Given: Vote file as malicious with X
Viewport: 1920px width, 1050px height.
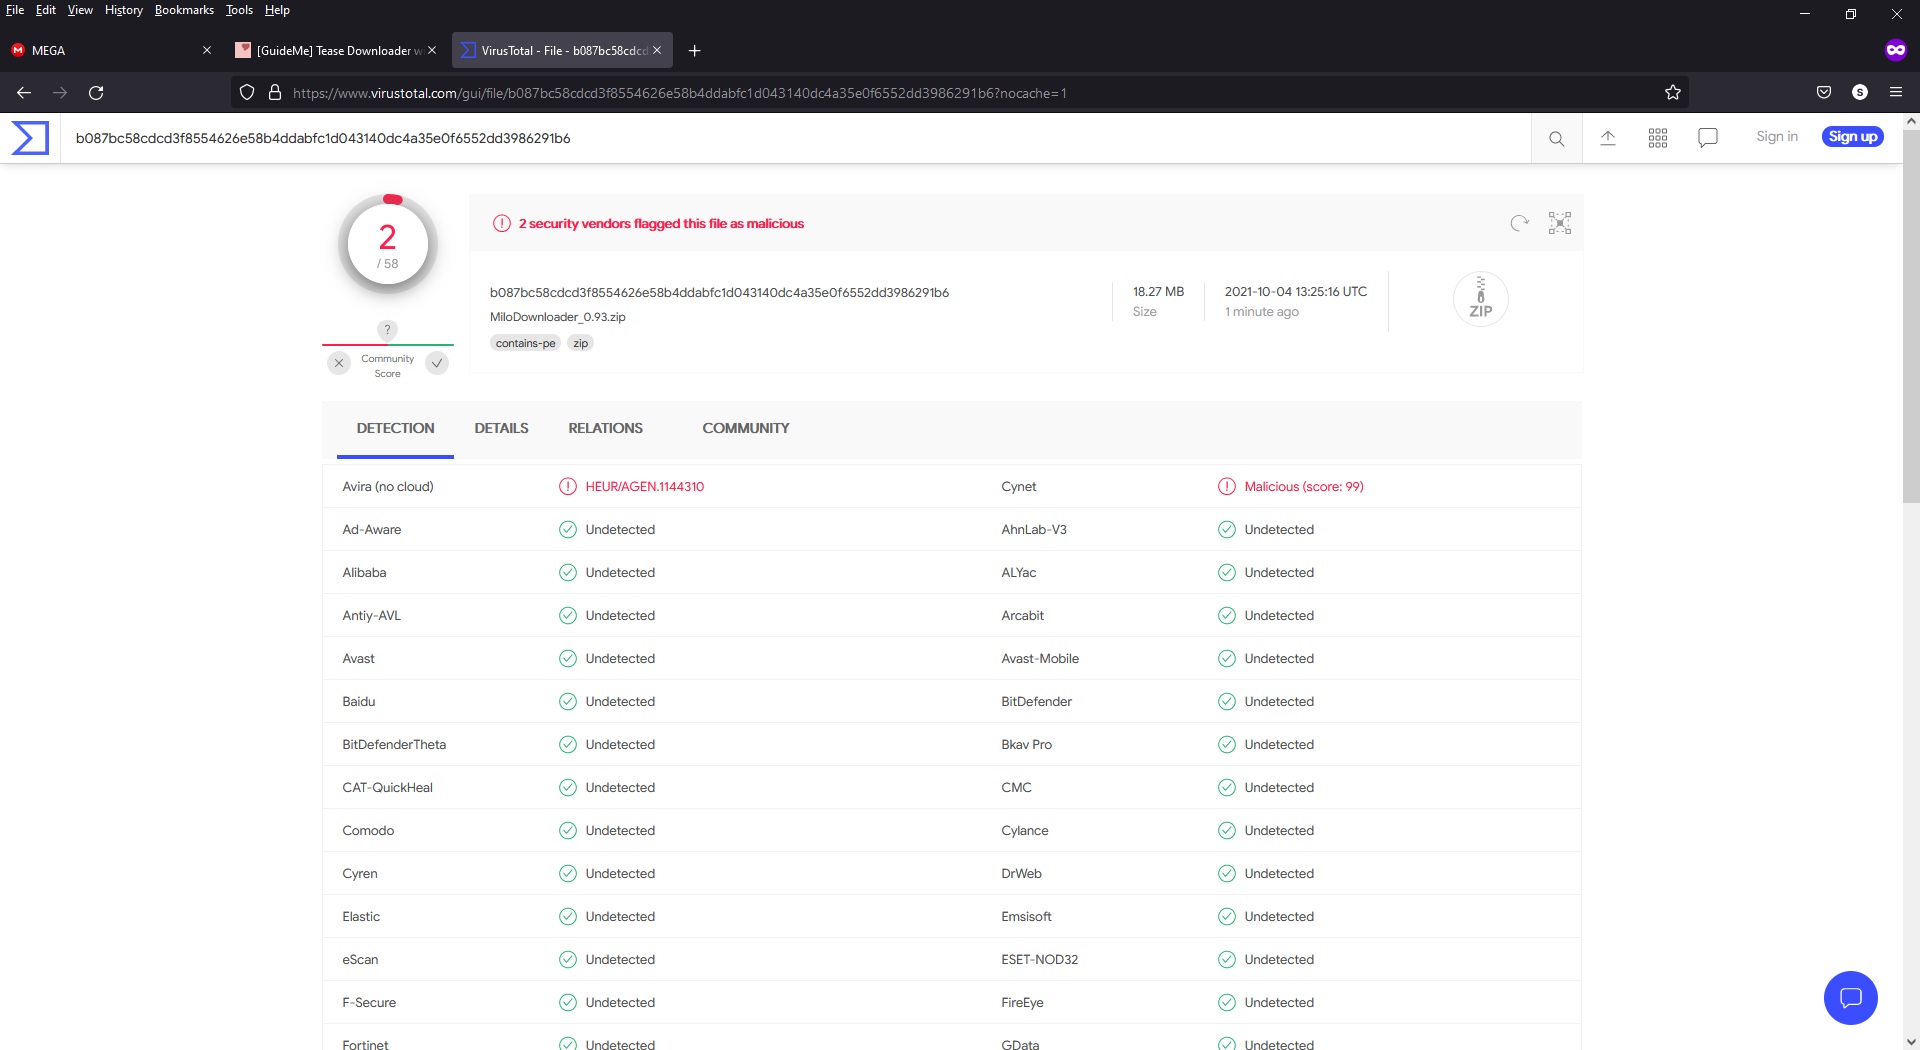Looking at the screenshot, I should pos(339,363).
